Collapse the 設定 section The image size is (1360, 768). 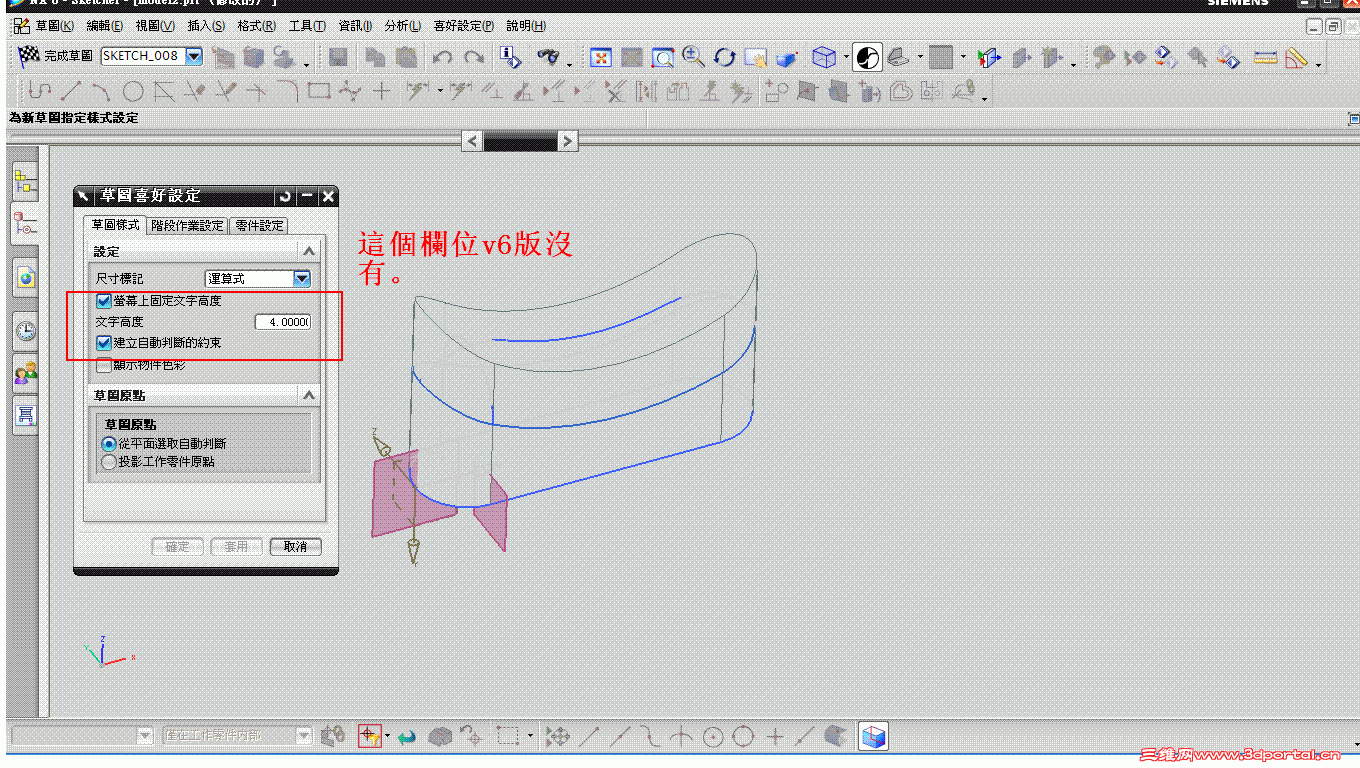[309, 251]
